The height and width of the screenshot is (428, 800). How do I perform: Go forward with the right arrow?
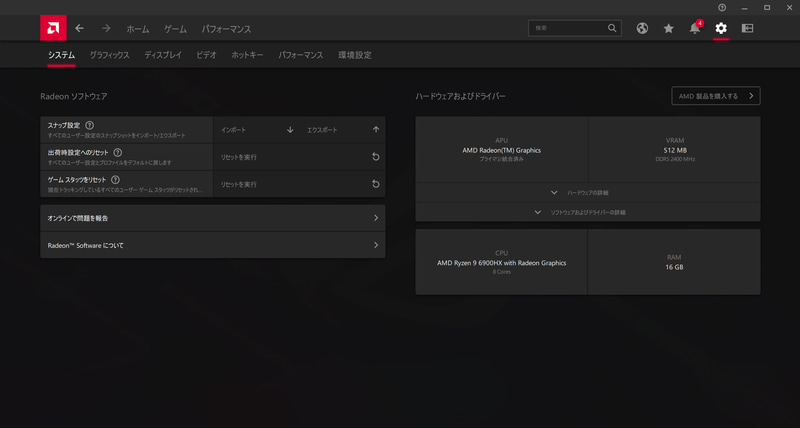pyautogui.click(x=106, y=29)
